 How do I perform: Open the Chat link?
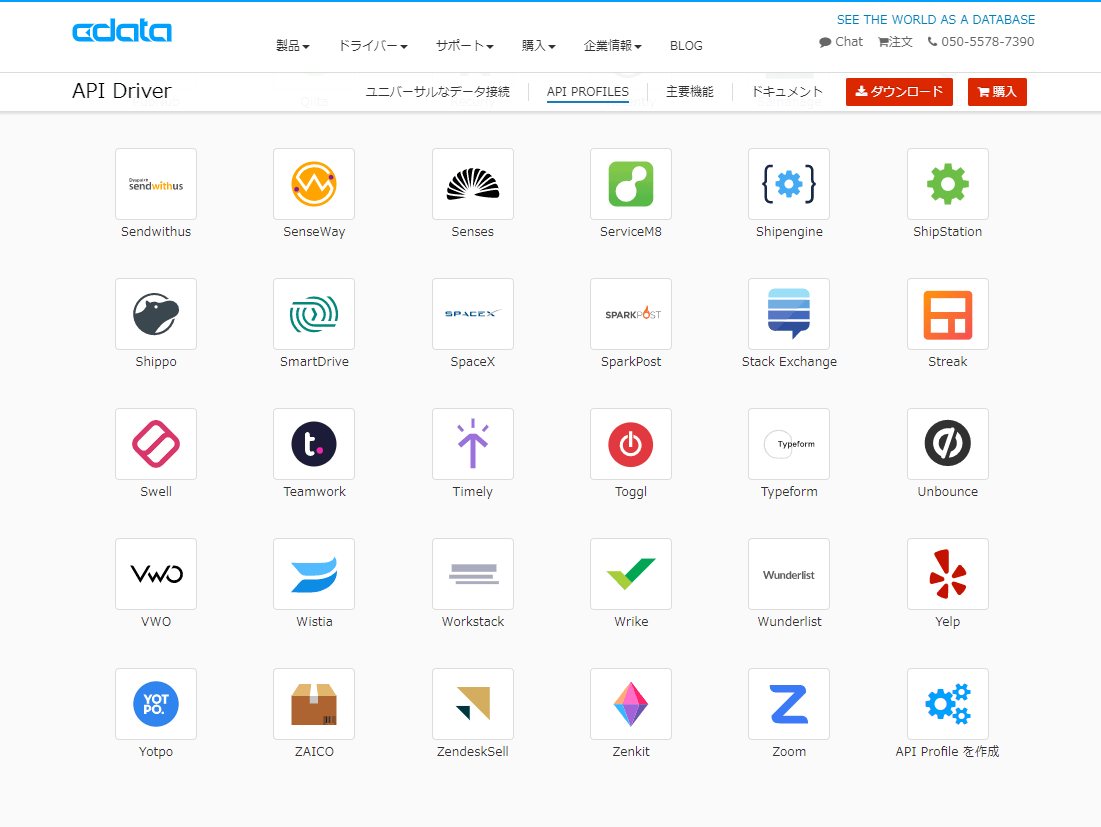coord(841,41)
